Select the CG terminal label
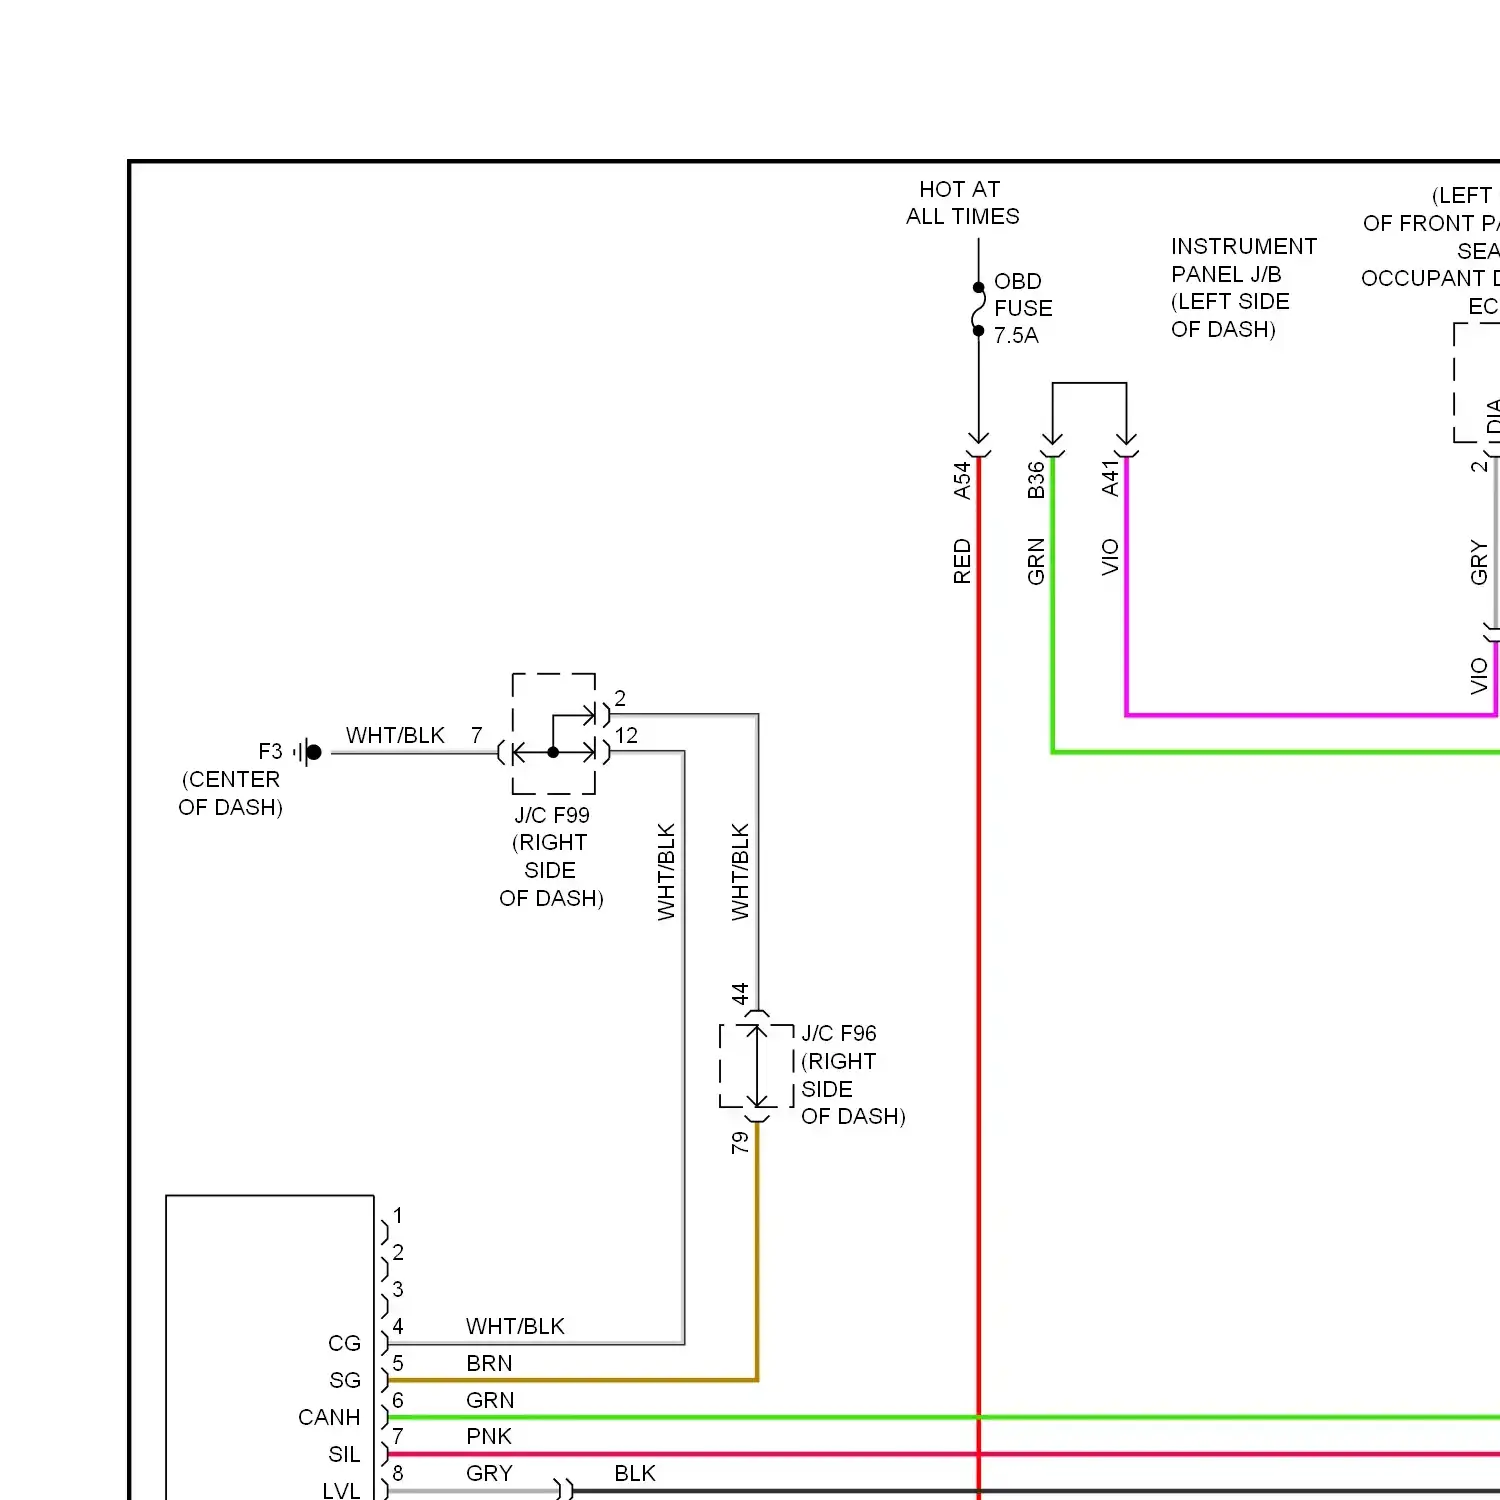 [345, 1343]
